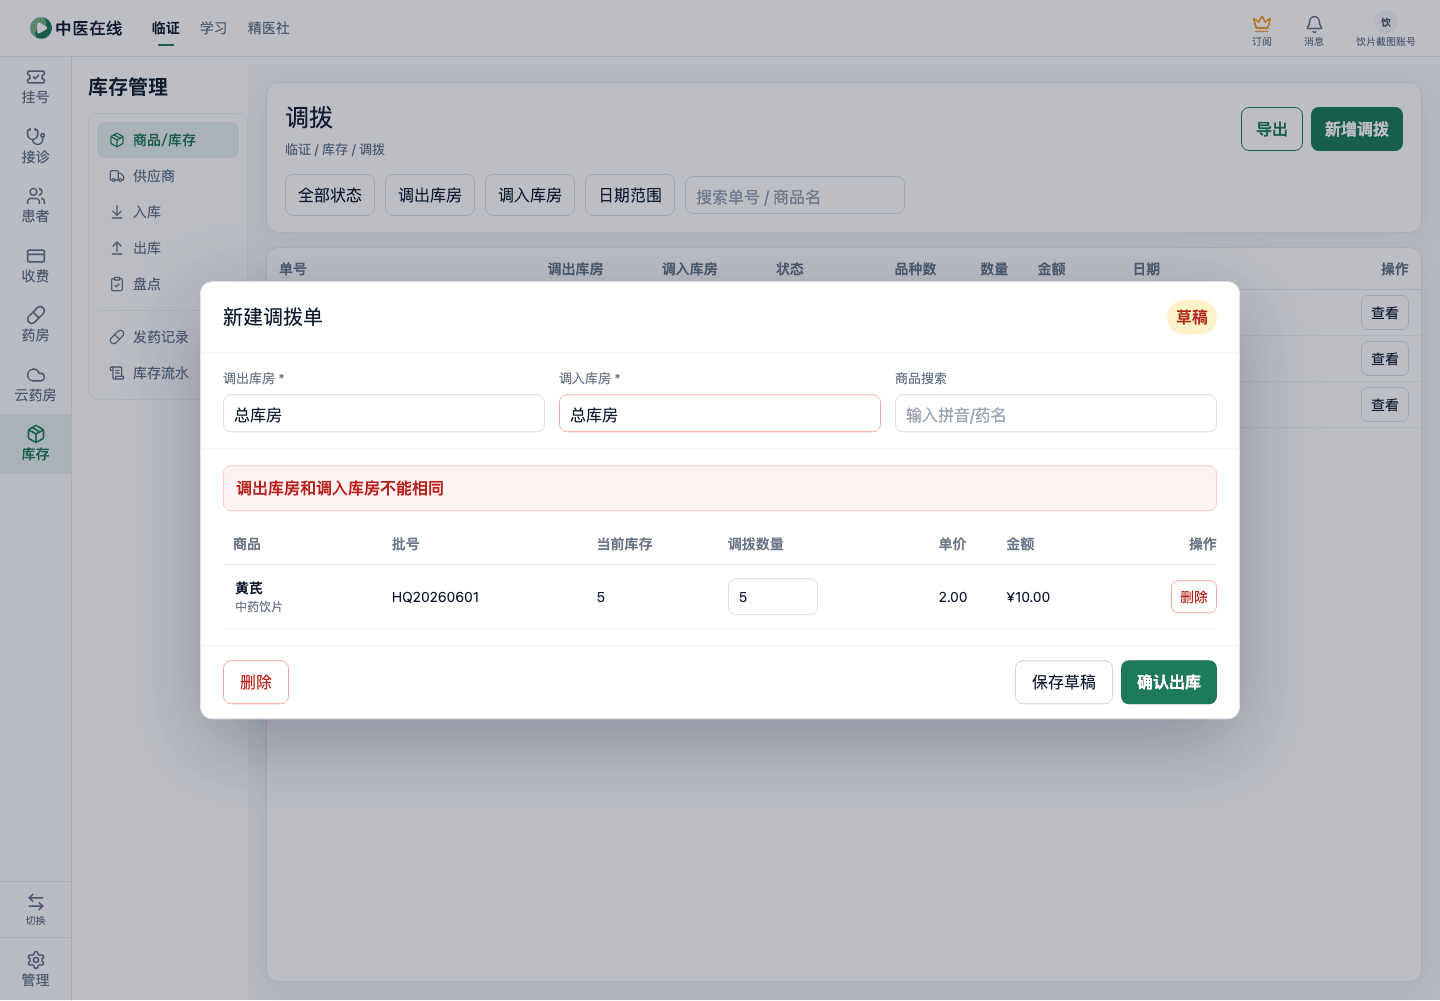1440x1001 pixels.
Task: Open 收费 sidebar item
Action: coord(35,266)
